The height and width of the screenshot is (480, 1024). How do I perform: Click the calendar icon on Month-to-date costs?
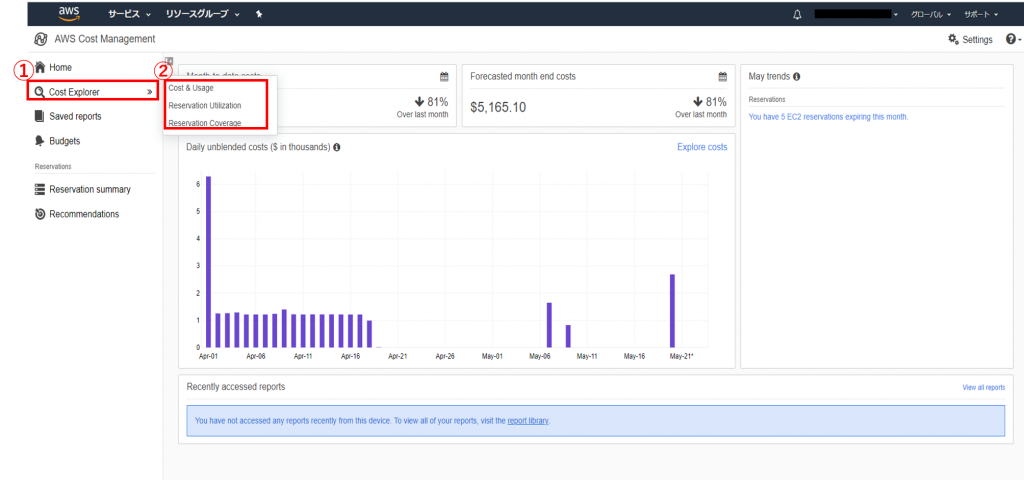pyautogui.click(x=444, y=76)
